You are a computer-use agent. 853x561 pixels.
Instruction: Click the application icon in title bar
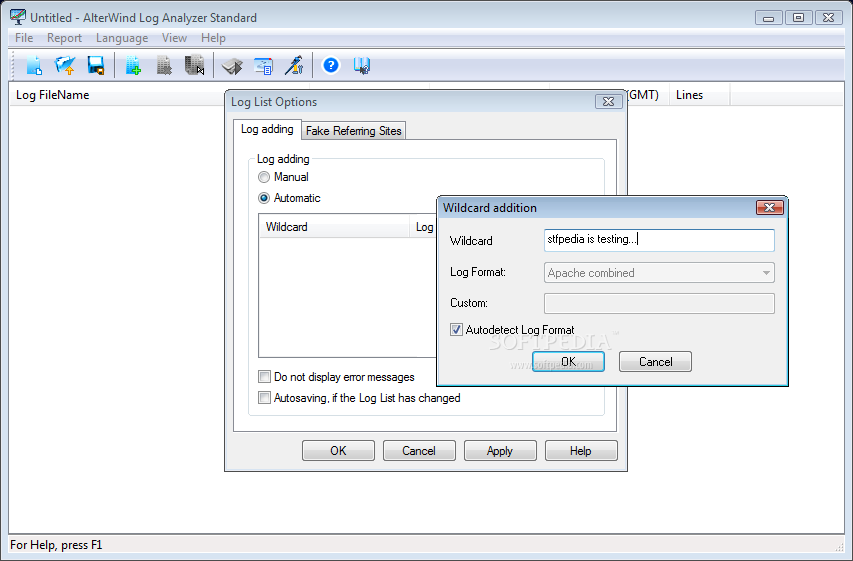pos(17,17)
